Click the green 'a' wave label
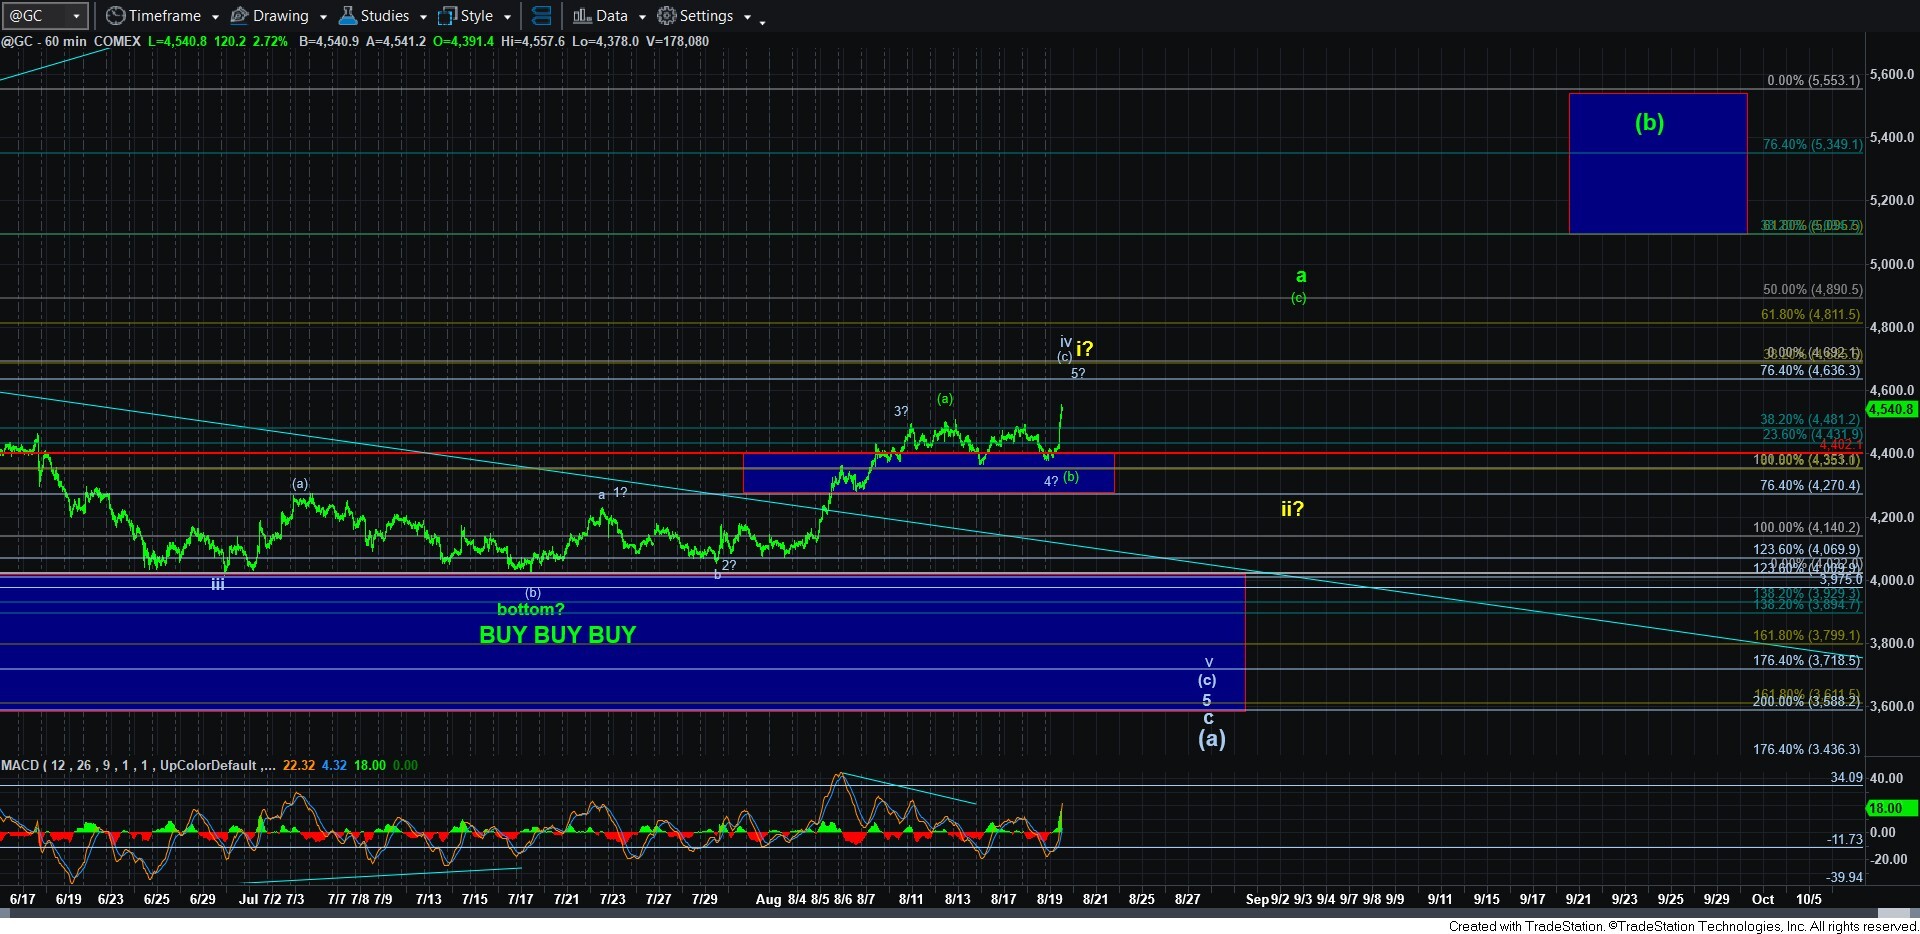This screenshot has height=934, width=1920. click(x=1300, y=275)
